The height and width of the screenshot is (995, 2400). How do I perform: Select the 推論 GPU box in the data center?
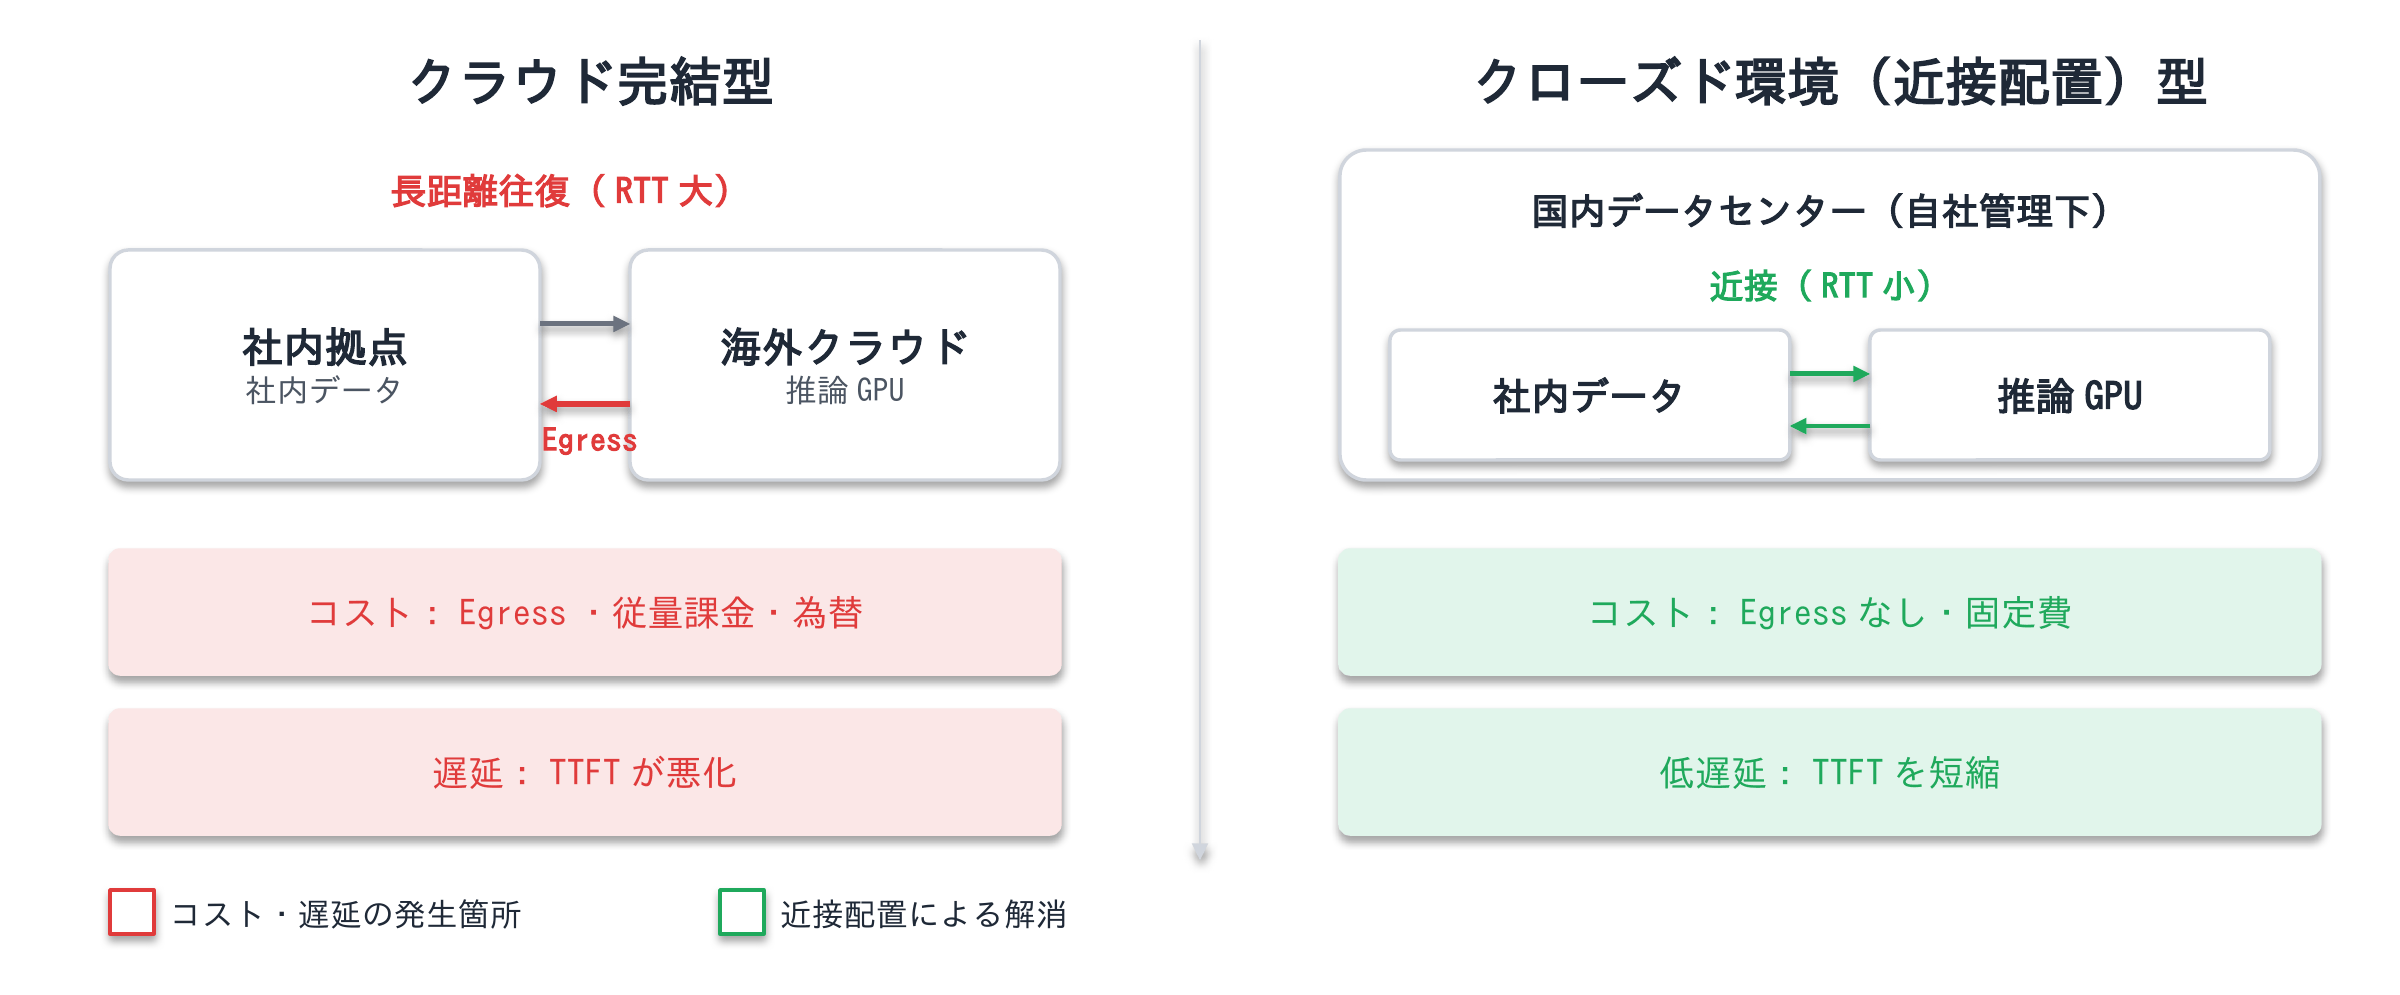(2070, 395)
